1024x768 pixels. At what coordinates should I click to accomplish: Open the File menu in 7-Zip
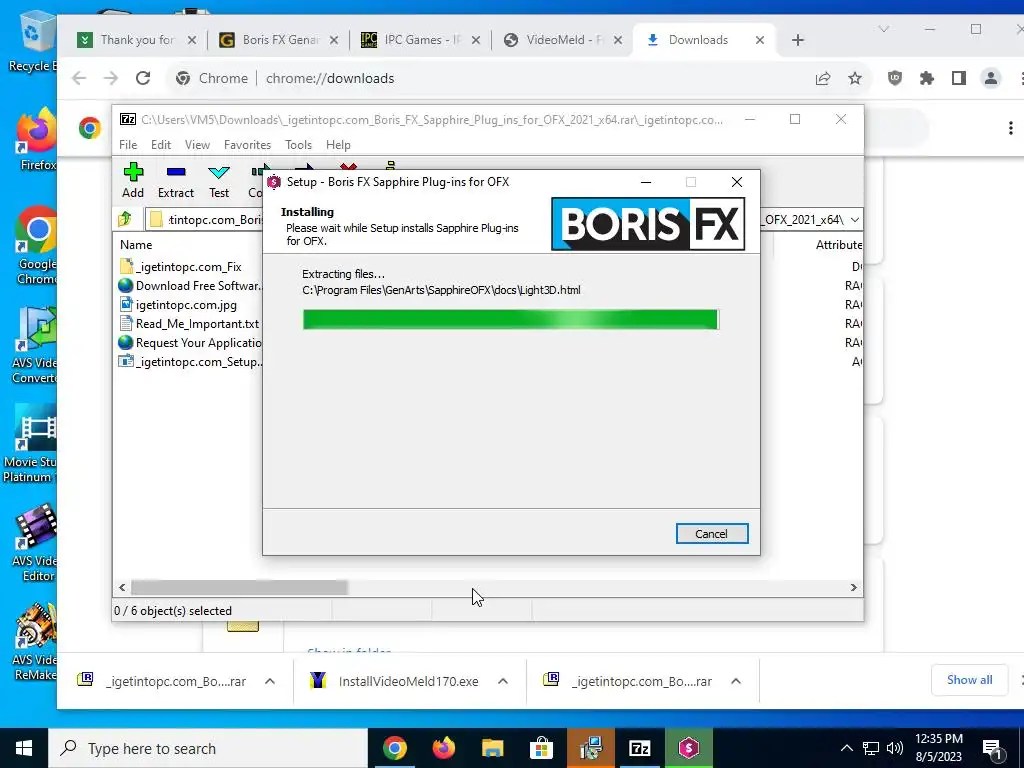[x=128, y=145]
